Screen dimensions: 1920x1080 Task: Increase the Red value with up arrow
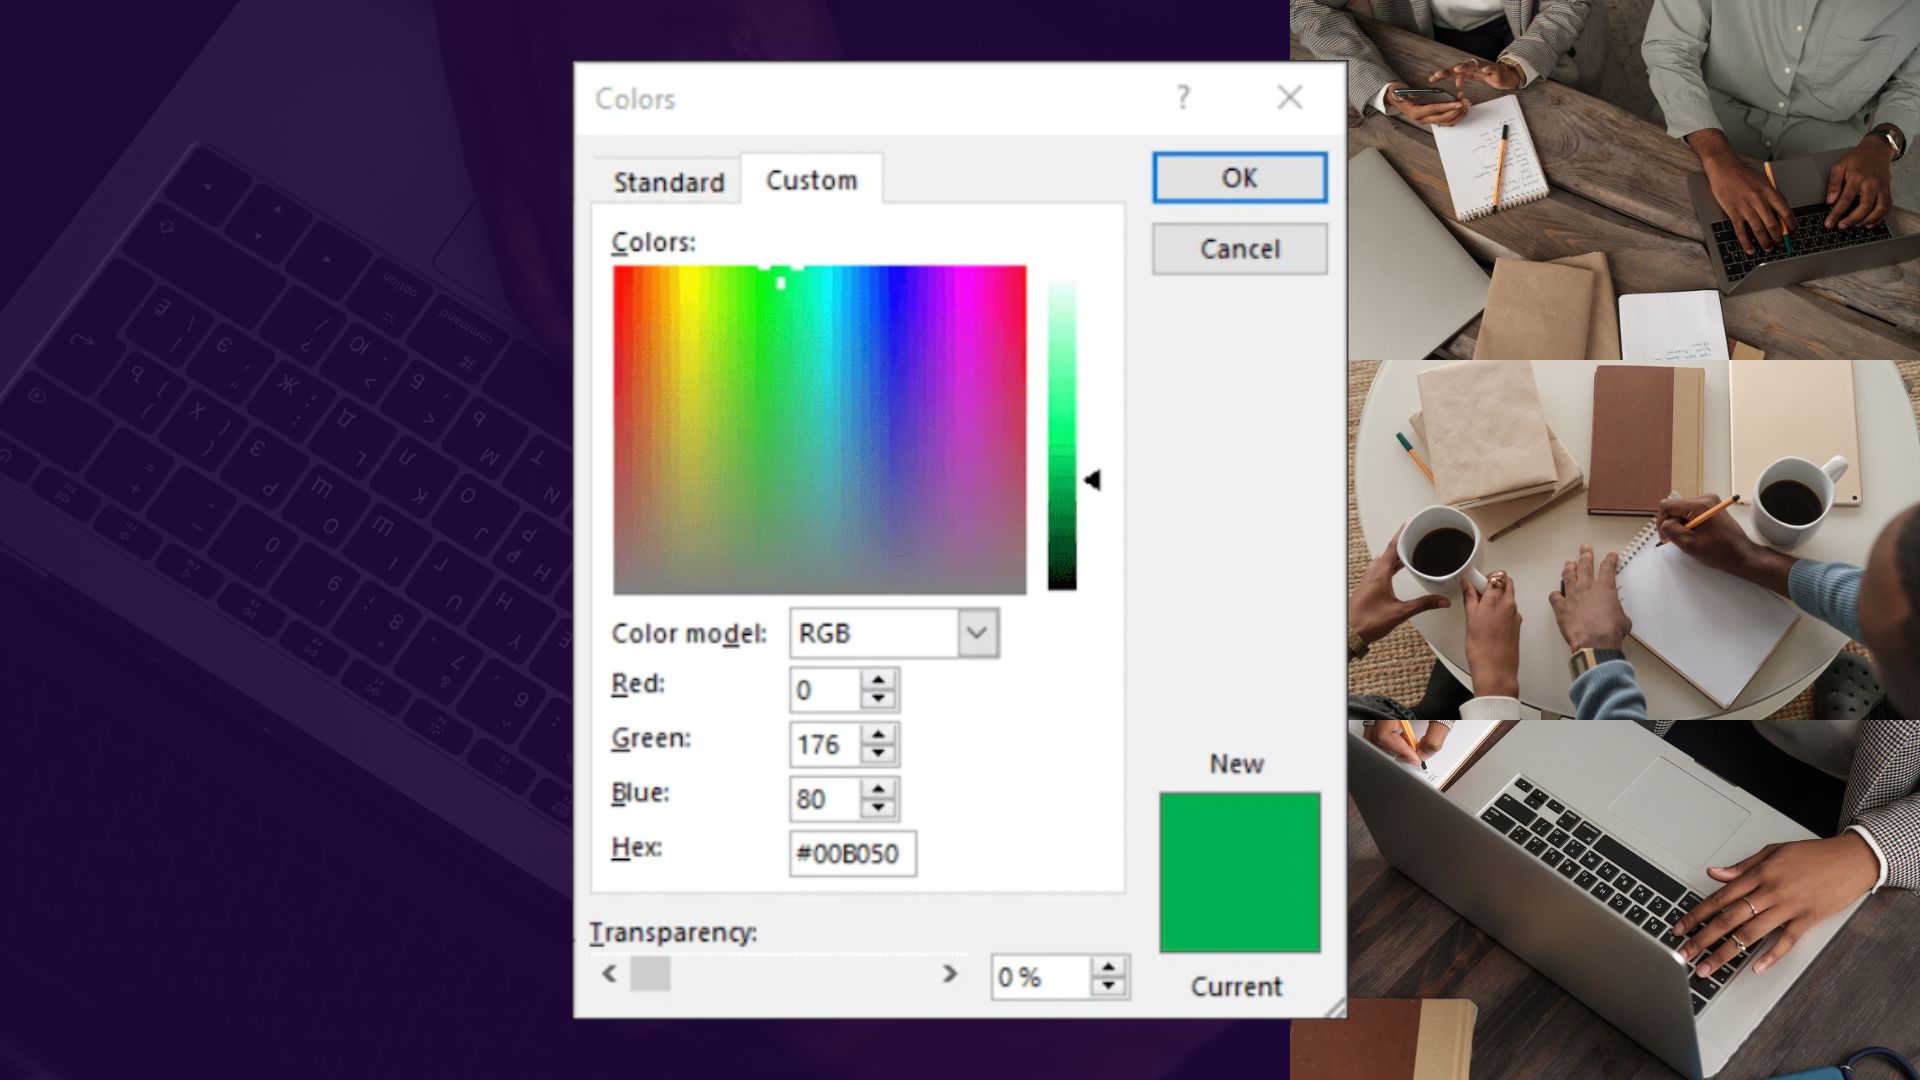[878, 680]
